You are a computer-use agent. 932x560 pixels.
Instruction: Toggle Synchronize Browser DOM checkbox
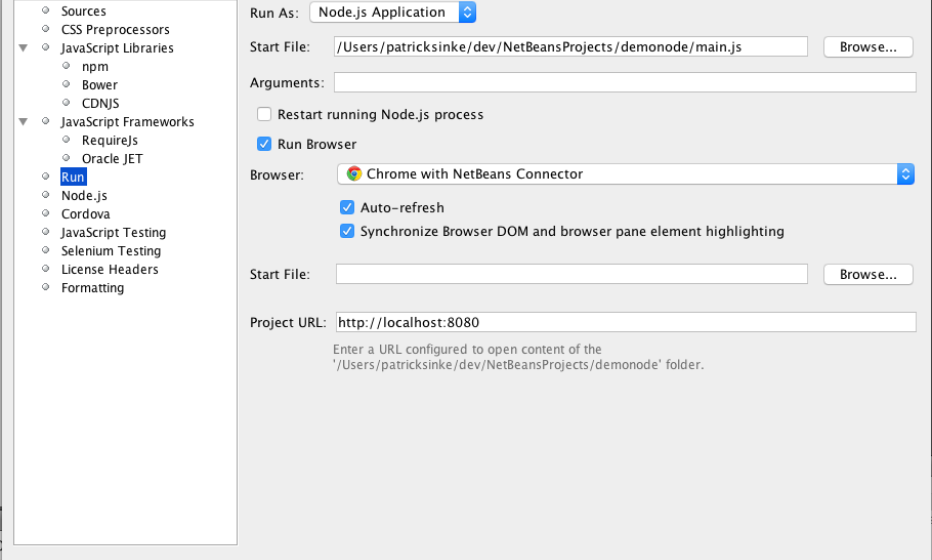click(347, 231)
